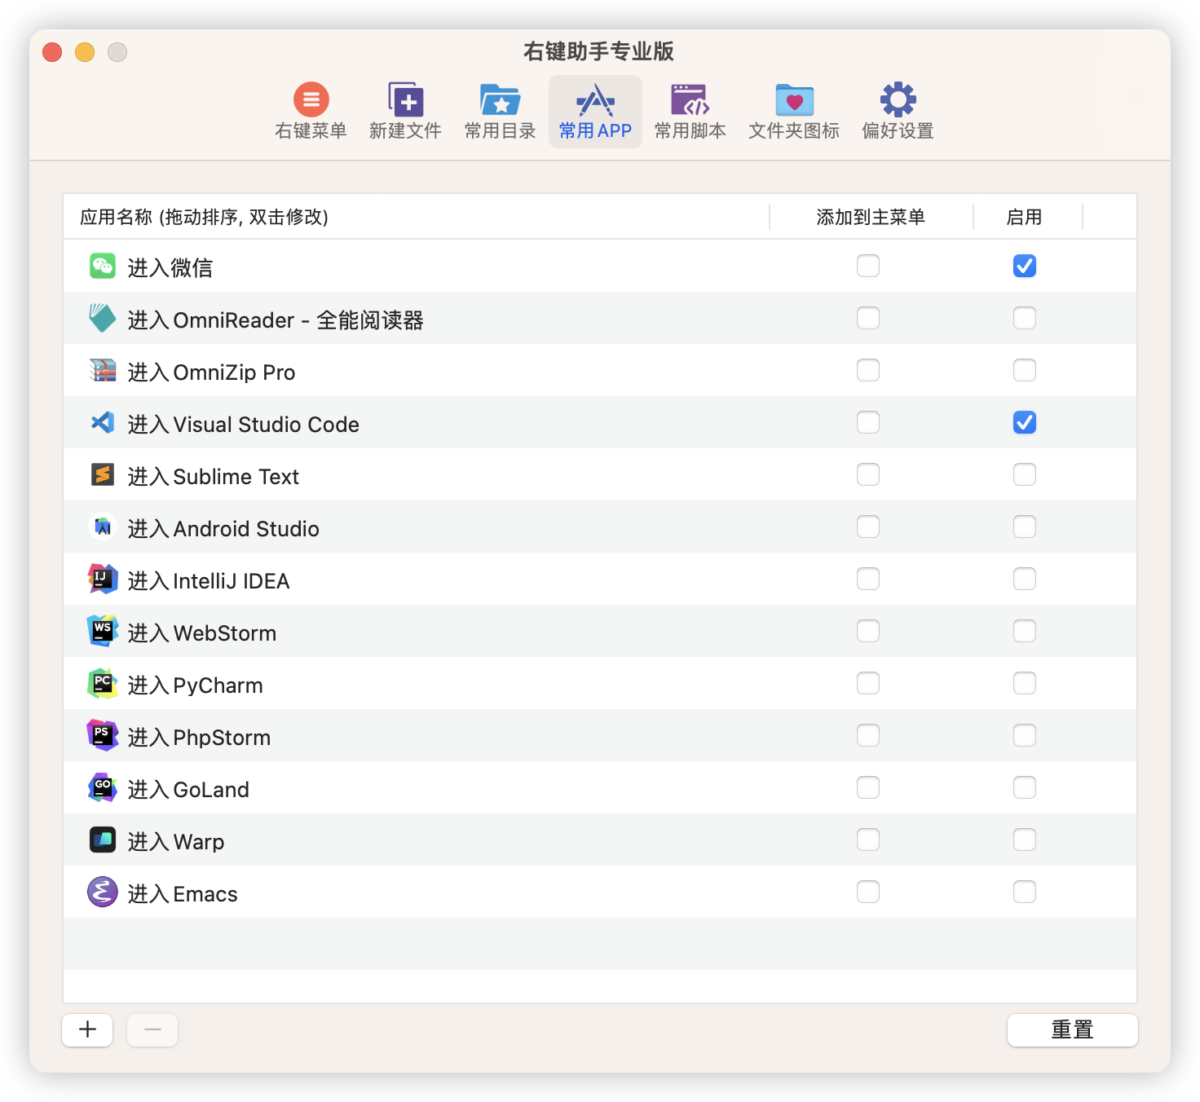
Task: Disable 启用 for 进入微信
Action: tap(1024, 266)
